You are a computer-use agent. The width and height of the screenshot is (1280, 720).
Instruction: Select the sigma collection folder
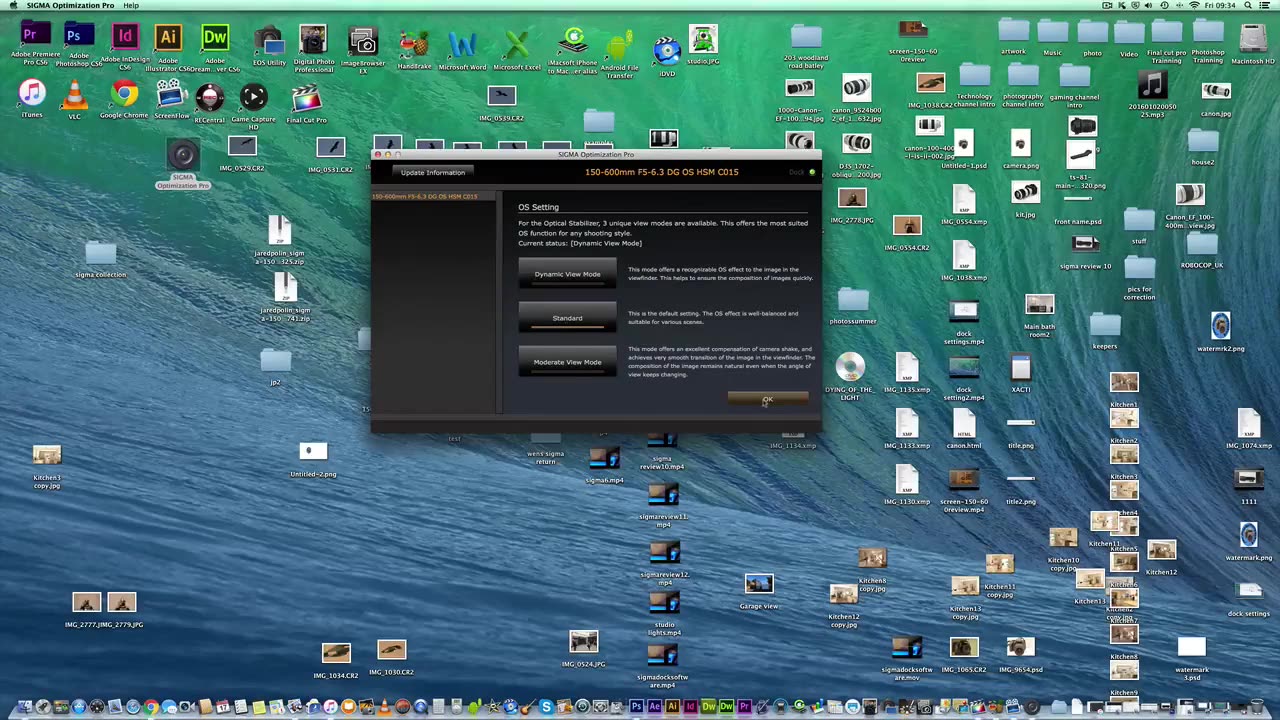click(100, 253)
